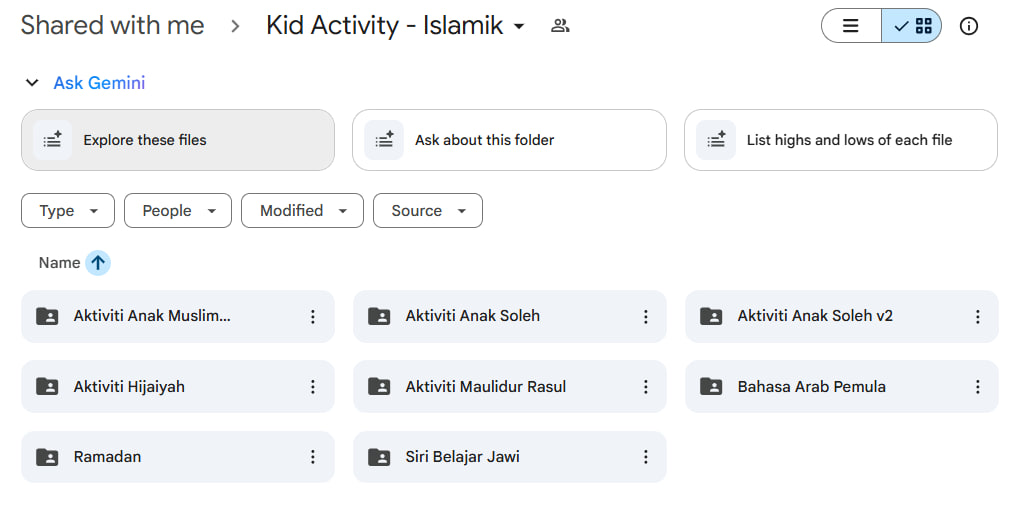Viewport: 1011px width, 509px height.
Task: Go to Shared with me breadcrumb
Action: pyautogui.click(x=112, y=26)
